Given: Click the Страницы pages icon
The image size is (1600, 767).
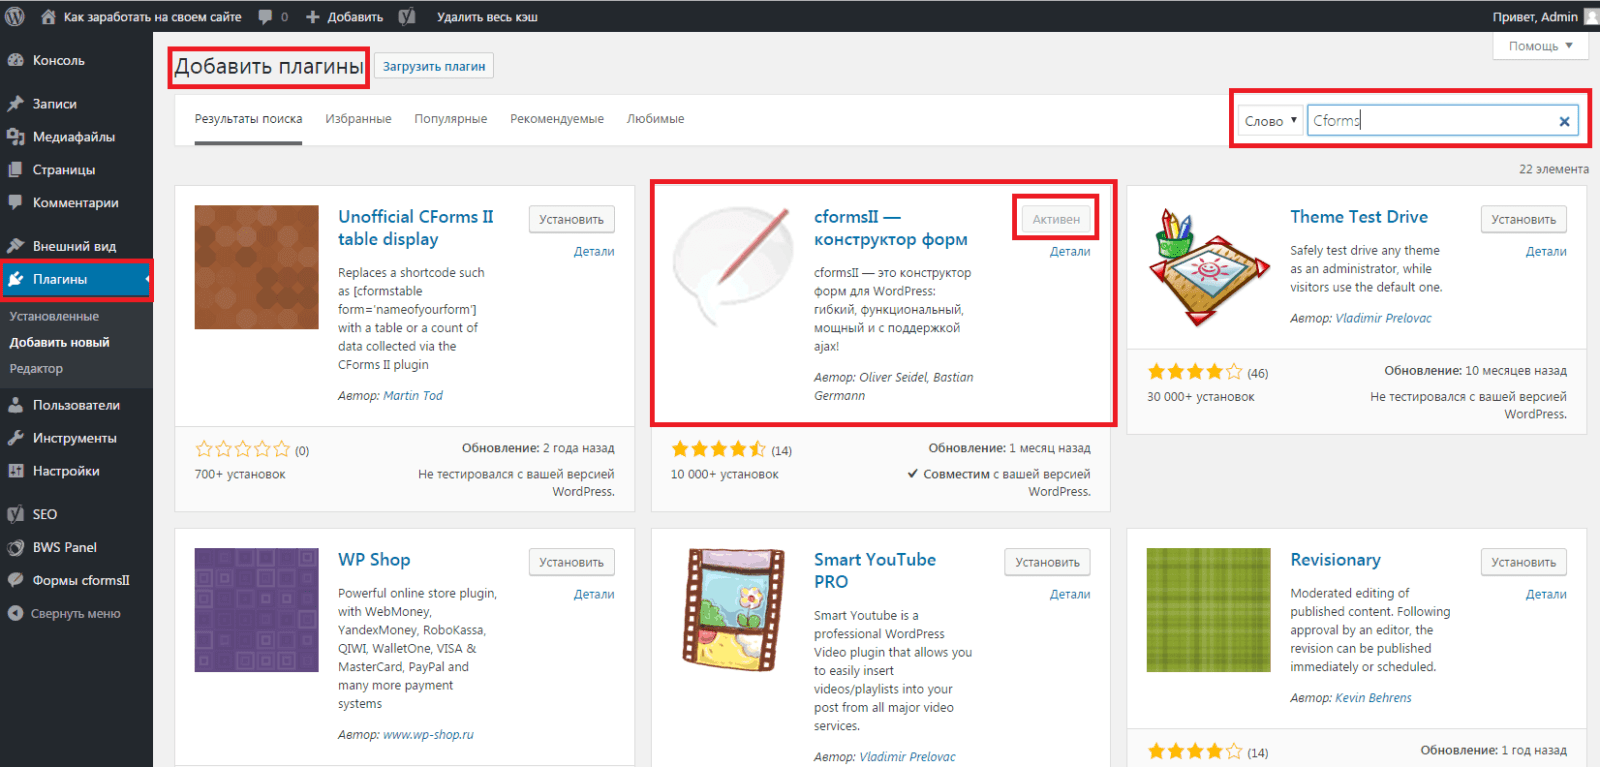Looking at the screenshot, I should [x=15, y=170].
